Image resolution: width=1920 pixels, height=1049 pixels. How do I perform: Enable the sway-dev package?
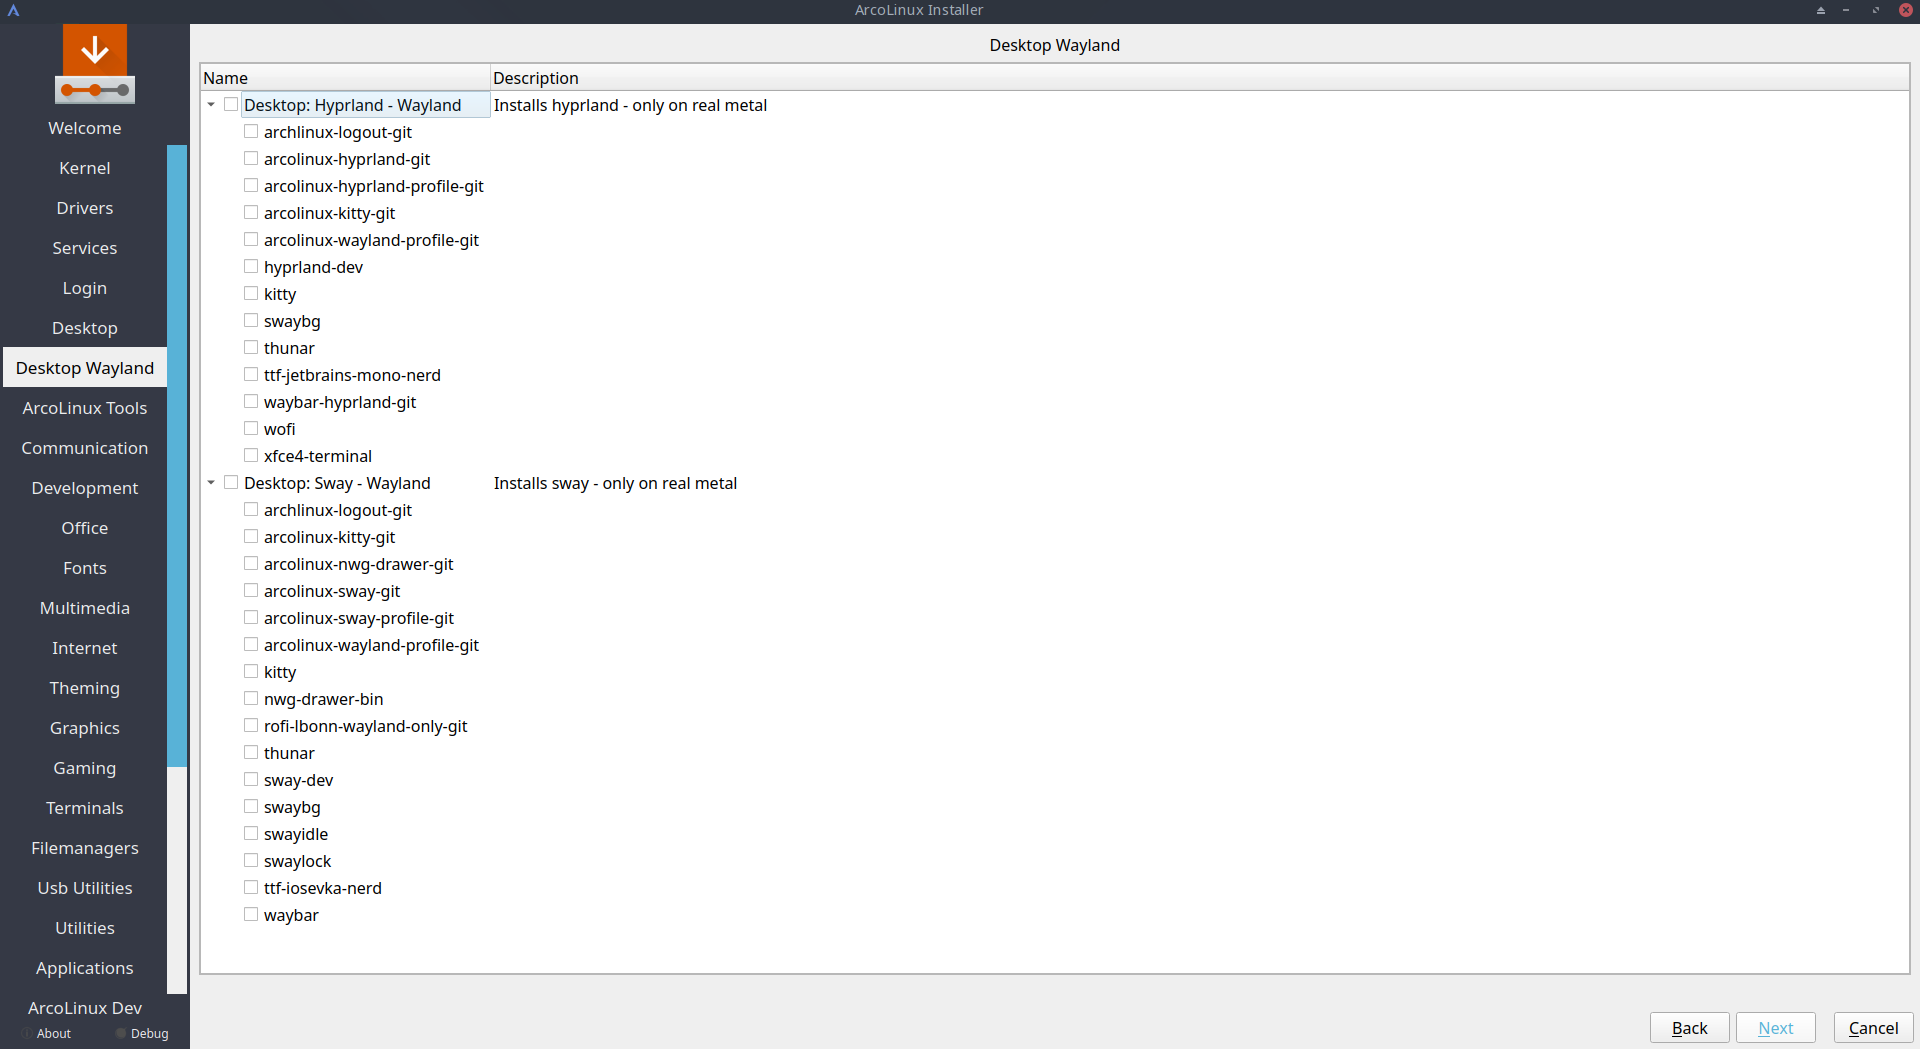click(251, 780)
